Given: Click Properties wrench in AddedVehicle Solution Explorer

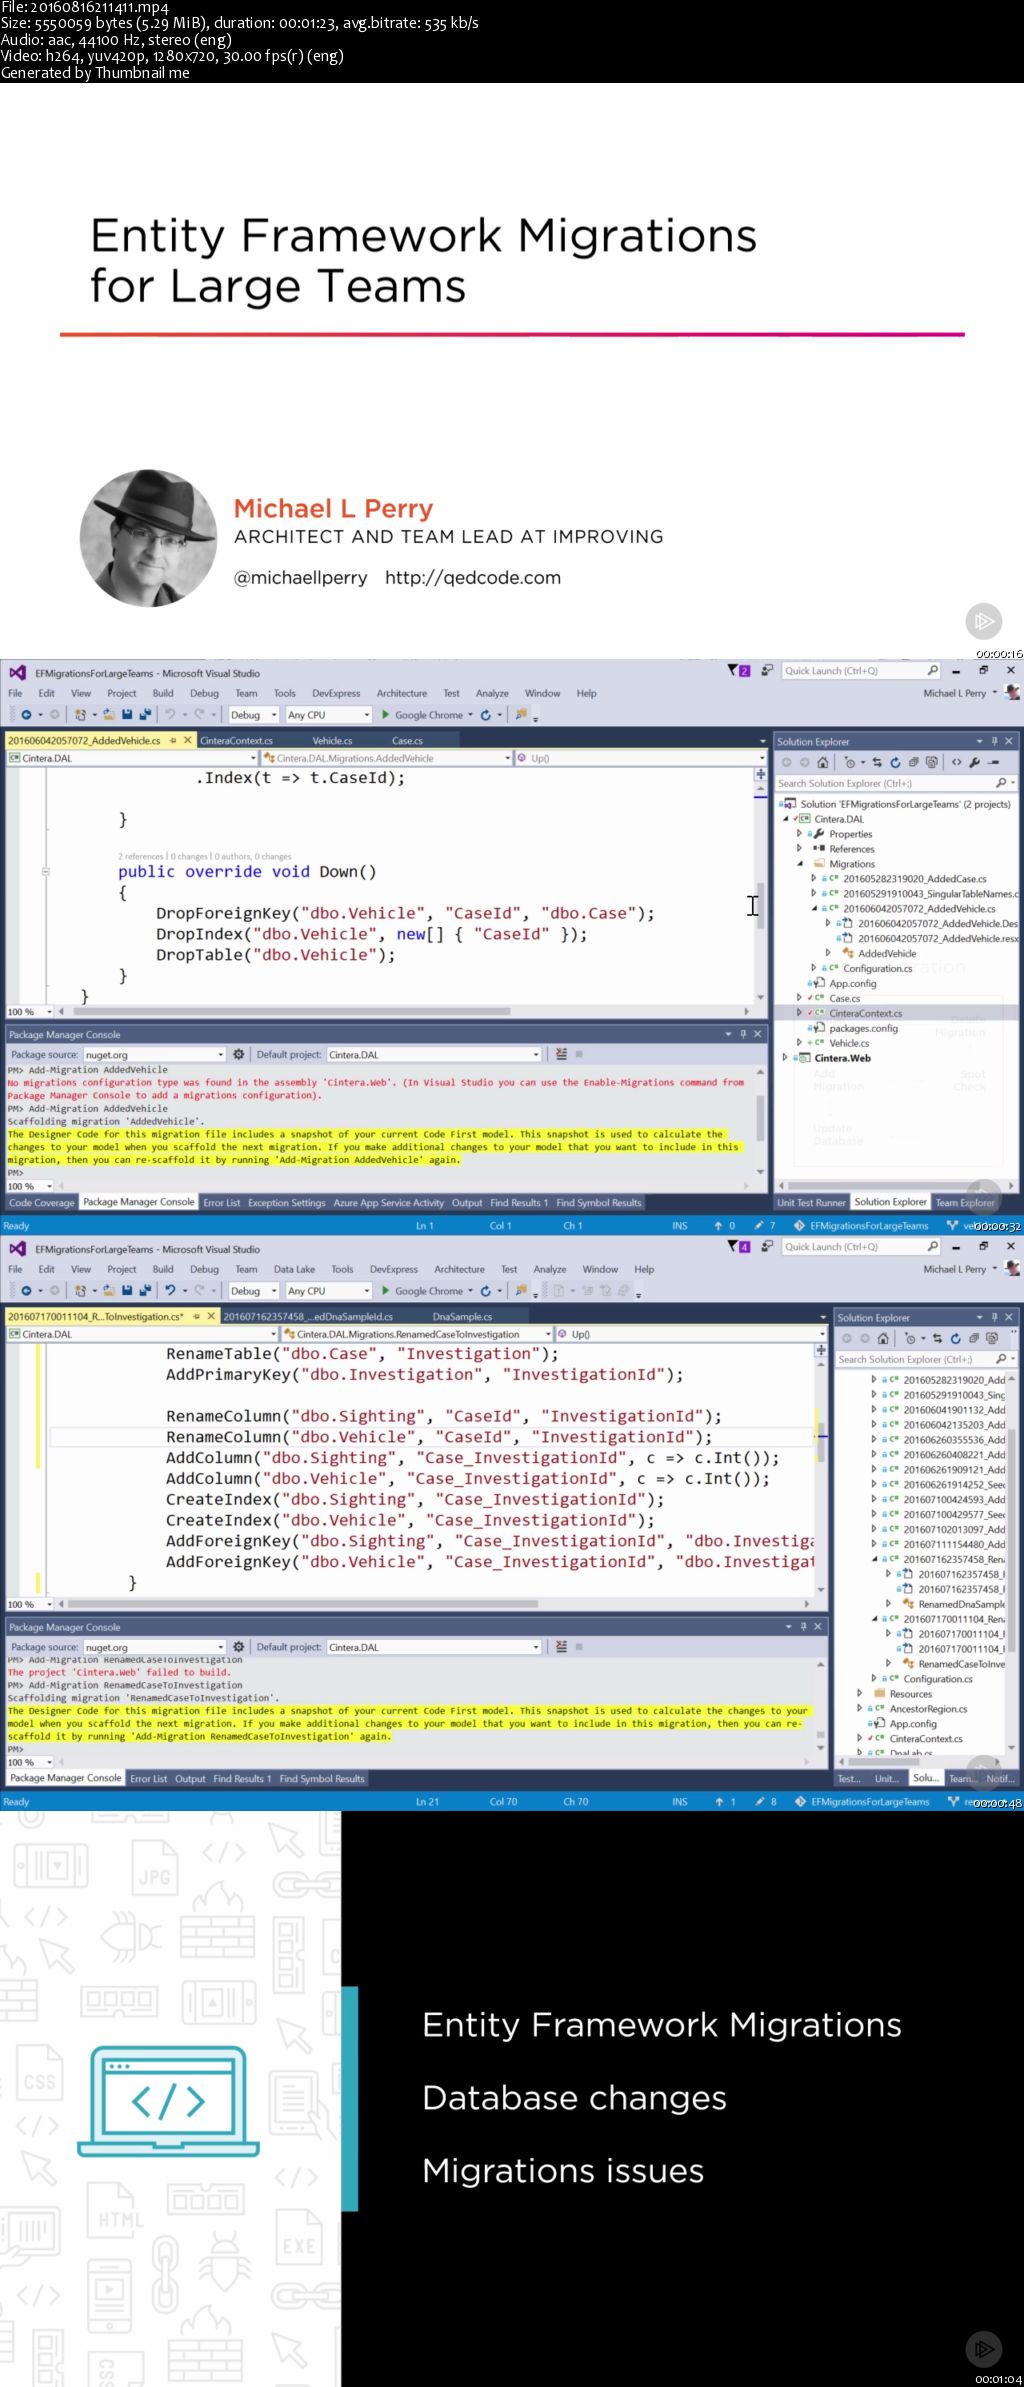Looking at the screenshot, I should (974, 762).
